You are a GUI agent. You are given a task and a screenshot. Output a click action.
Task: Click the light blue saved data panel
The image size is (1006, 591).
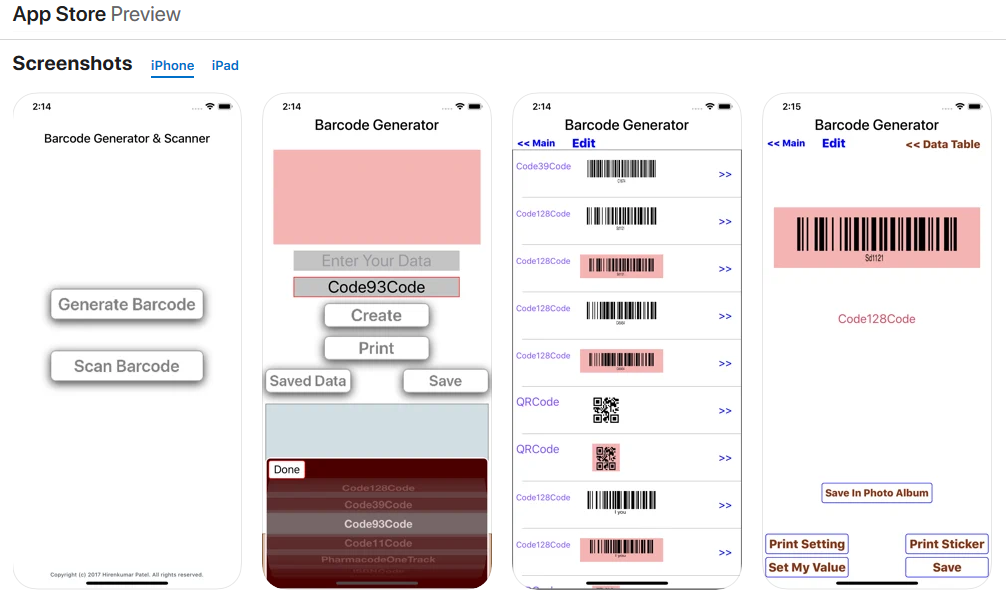pos(377,431)
